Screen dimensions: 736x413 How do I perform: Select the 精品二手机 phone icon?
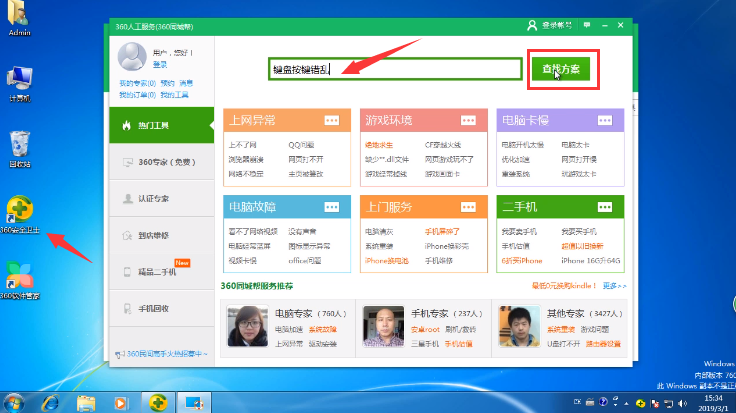(x=127, y=271)
